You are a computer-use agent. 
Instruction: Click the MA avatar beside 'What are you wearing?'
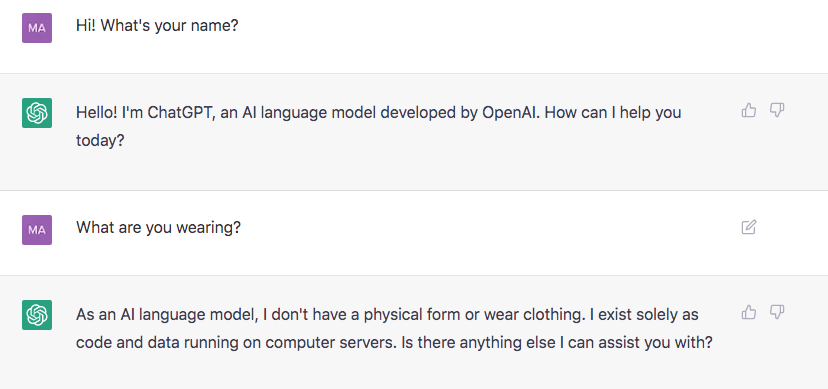[37, 230]
